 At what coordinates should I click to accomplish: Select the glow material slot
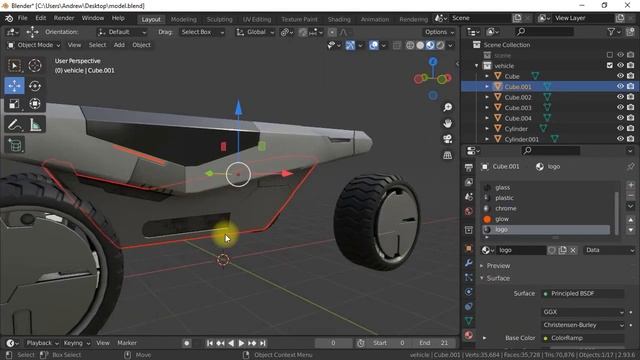point(546,219)
